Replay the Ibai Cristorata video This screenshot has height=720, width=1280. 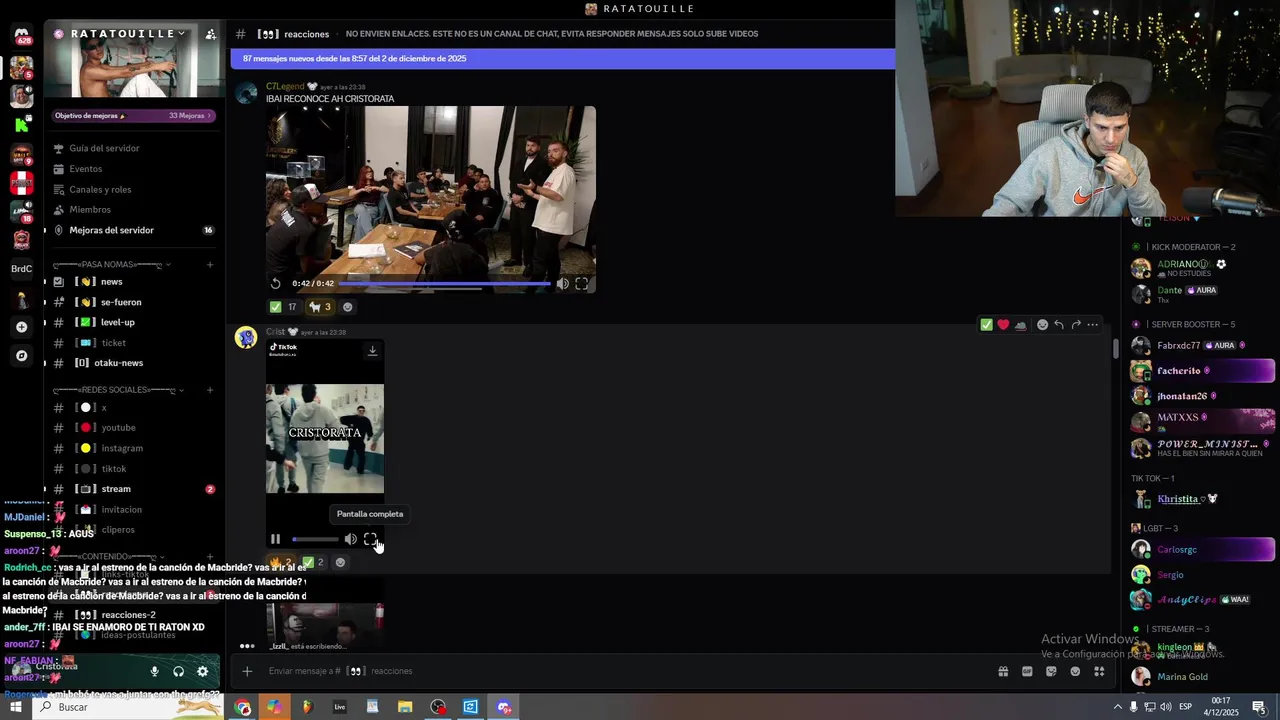coord(276,283)
